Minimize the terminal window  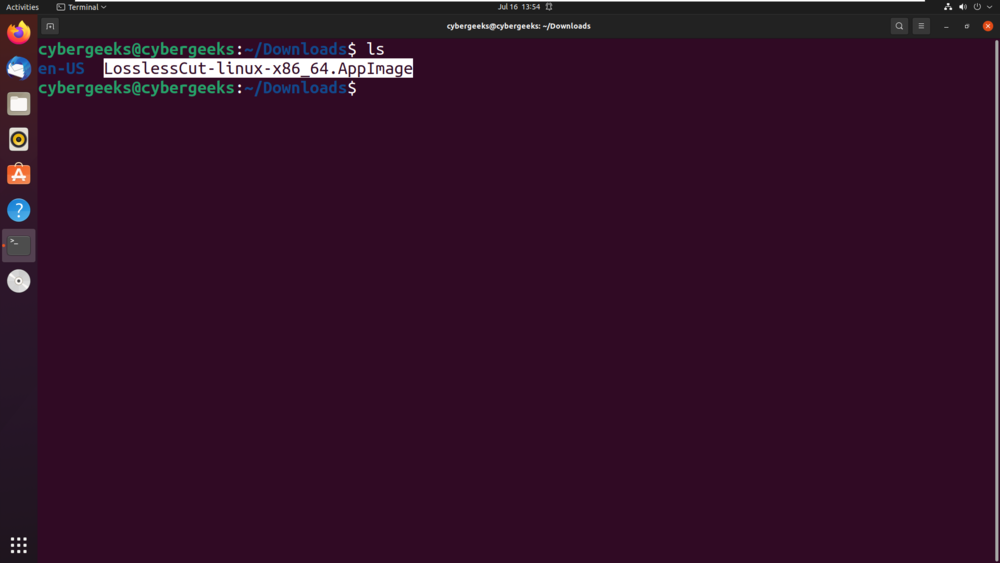(946, 26)
